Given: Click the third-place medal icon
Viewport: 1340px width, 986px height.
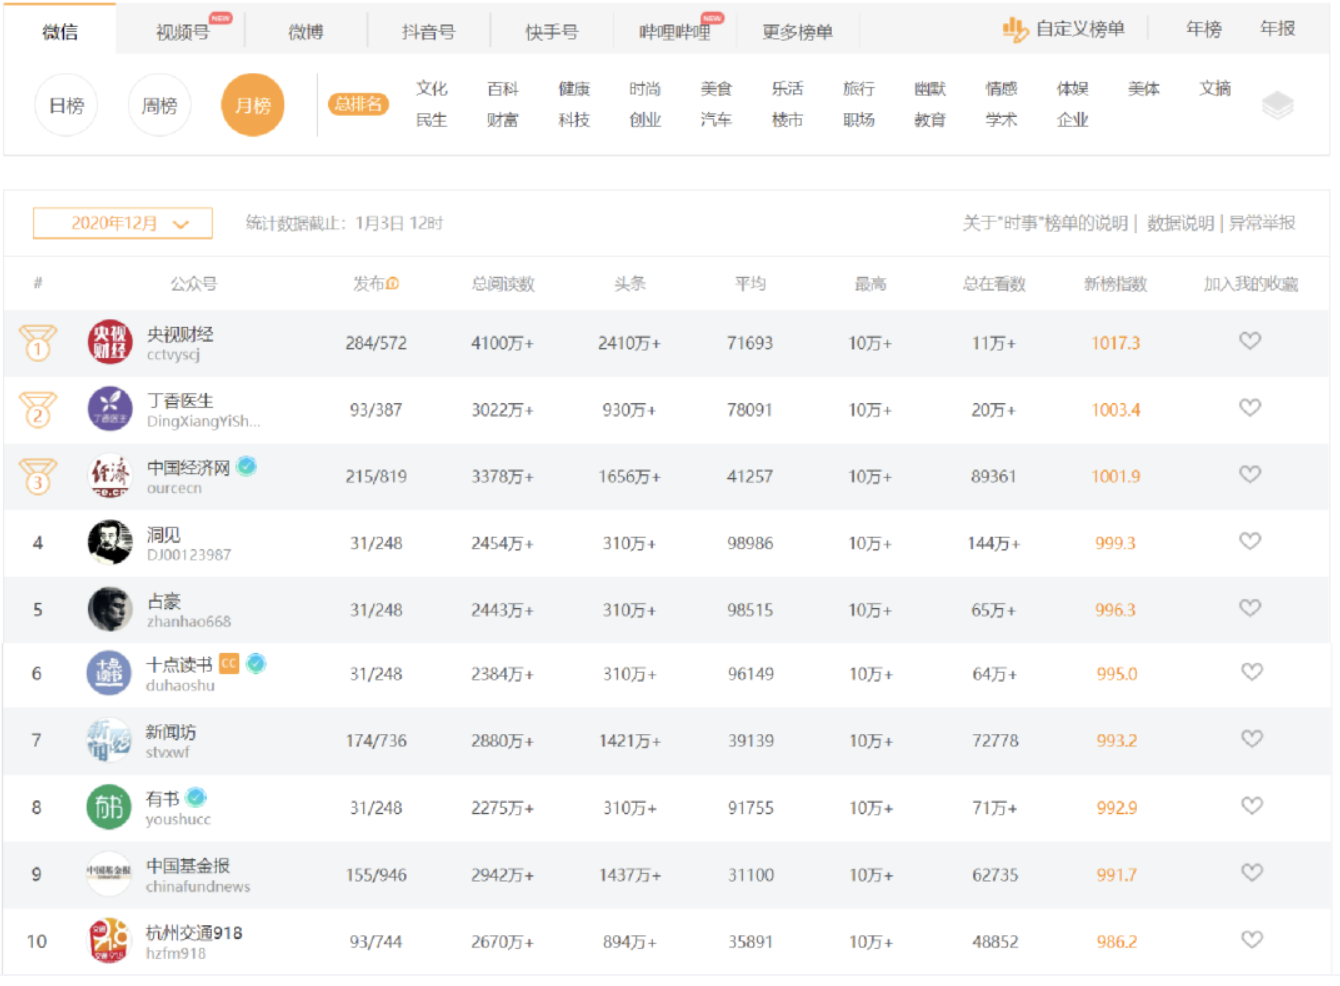Looking at the screenshot, I should 38,476.
